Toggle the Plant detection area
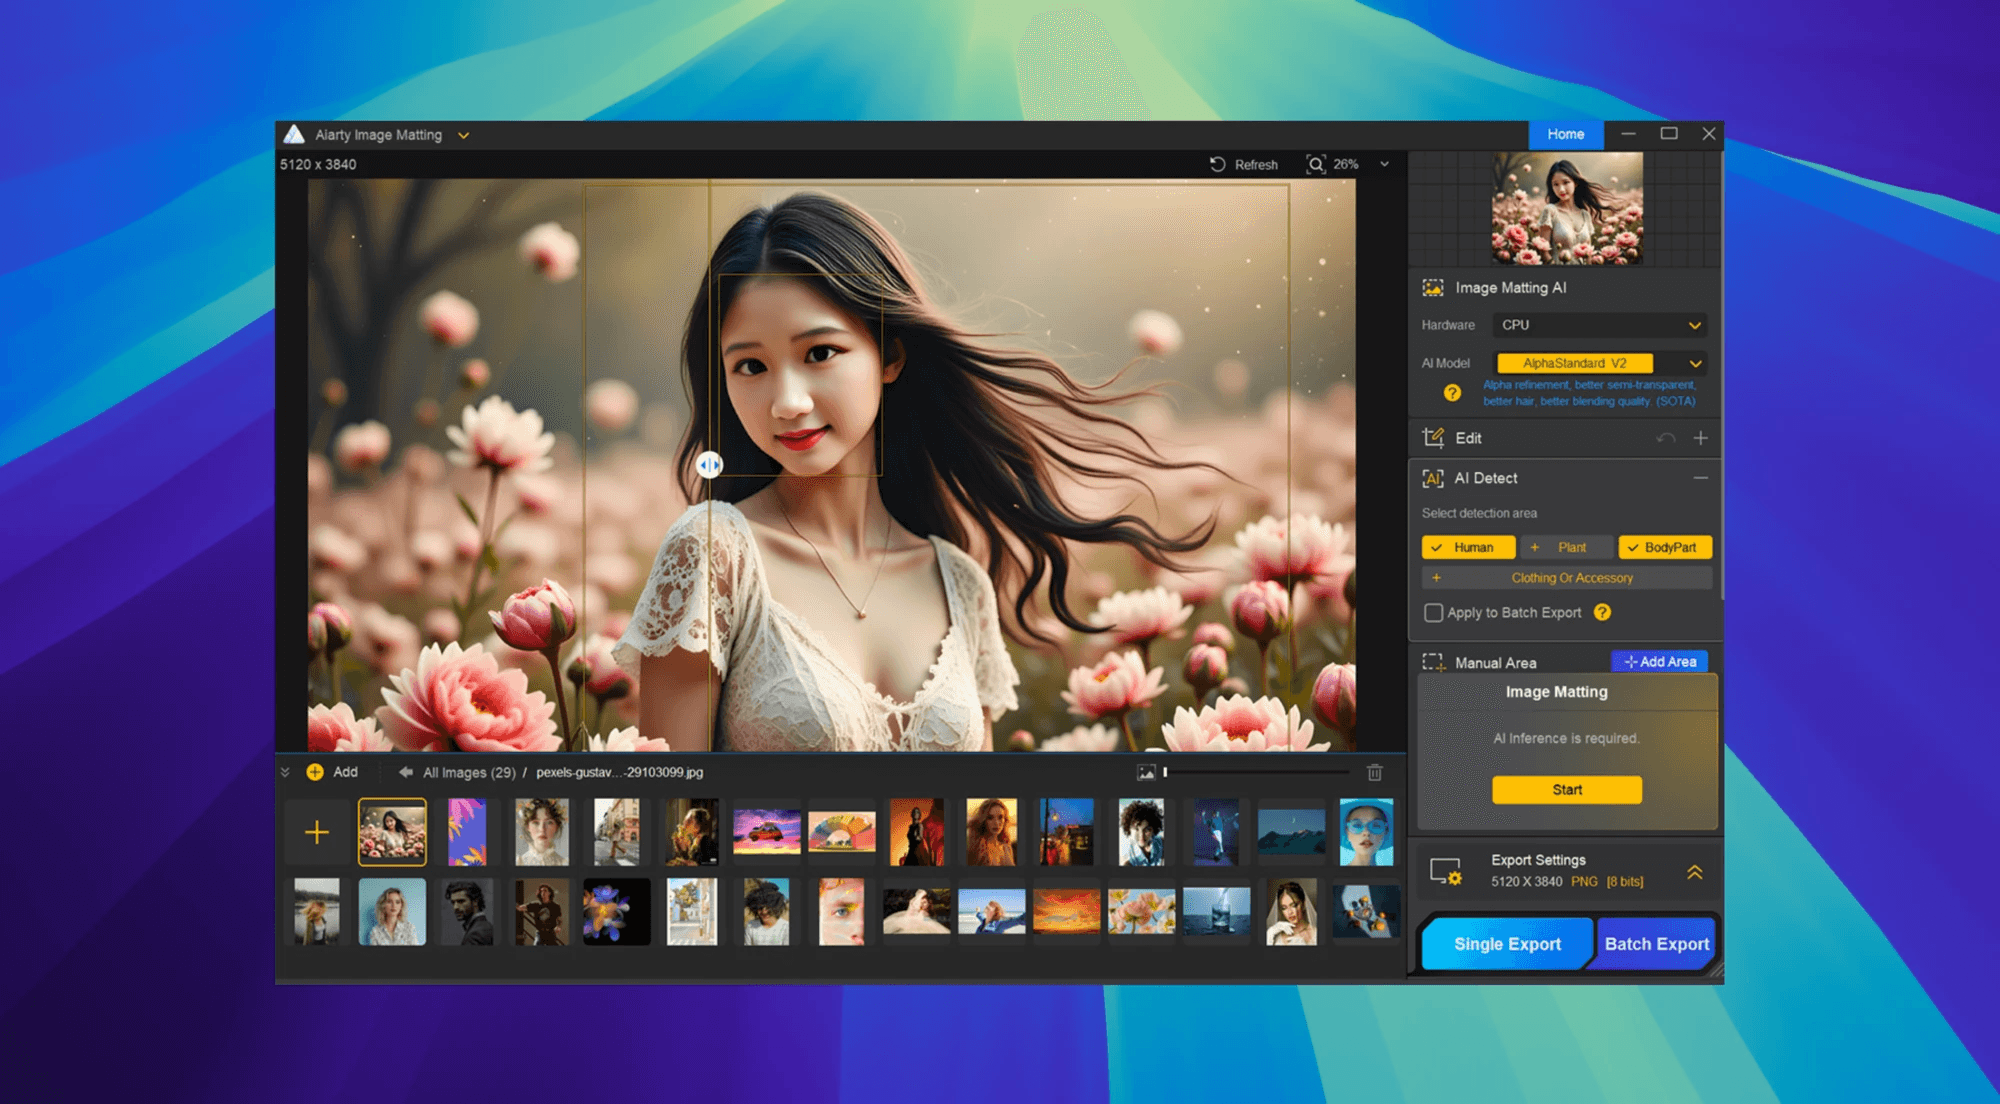This screenshot has width=2000, height=1104. click(x=1567, y=547)
